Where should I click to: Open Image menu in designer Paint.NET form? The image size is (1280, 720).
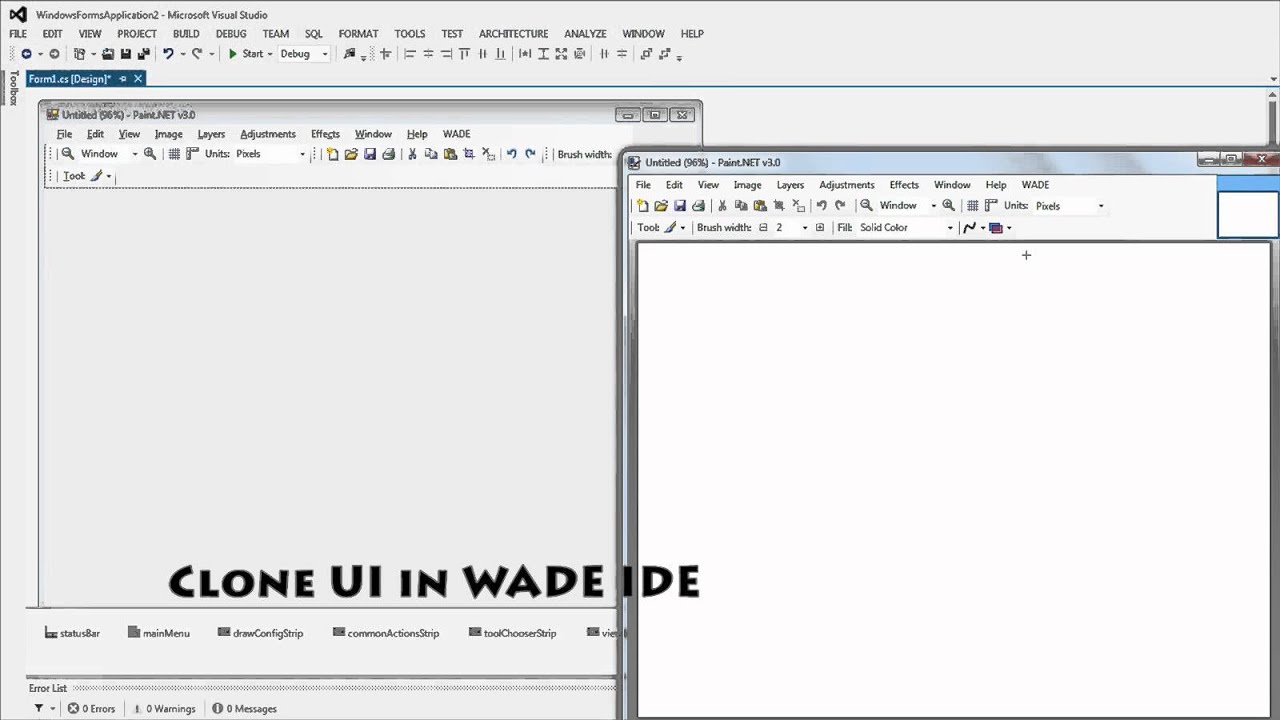(x=168, y=134)
